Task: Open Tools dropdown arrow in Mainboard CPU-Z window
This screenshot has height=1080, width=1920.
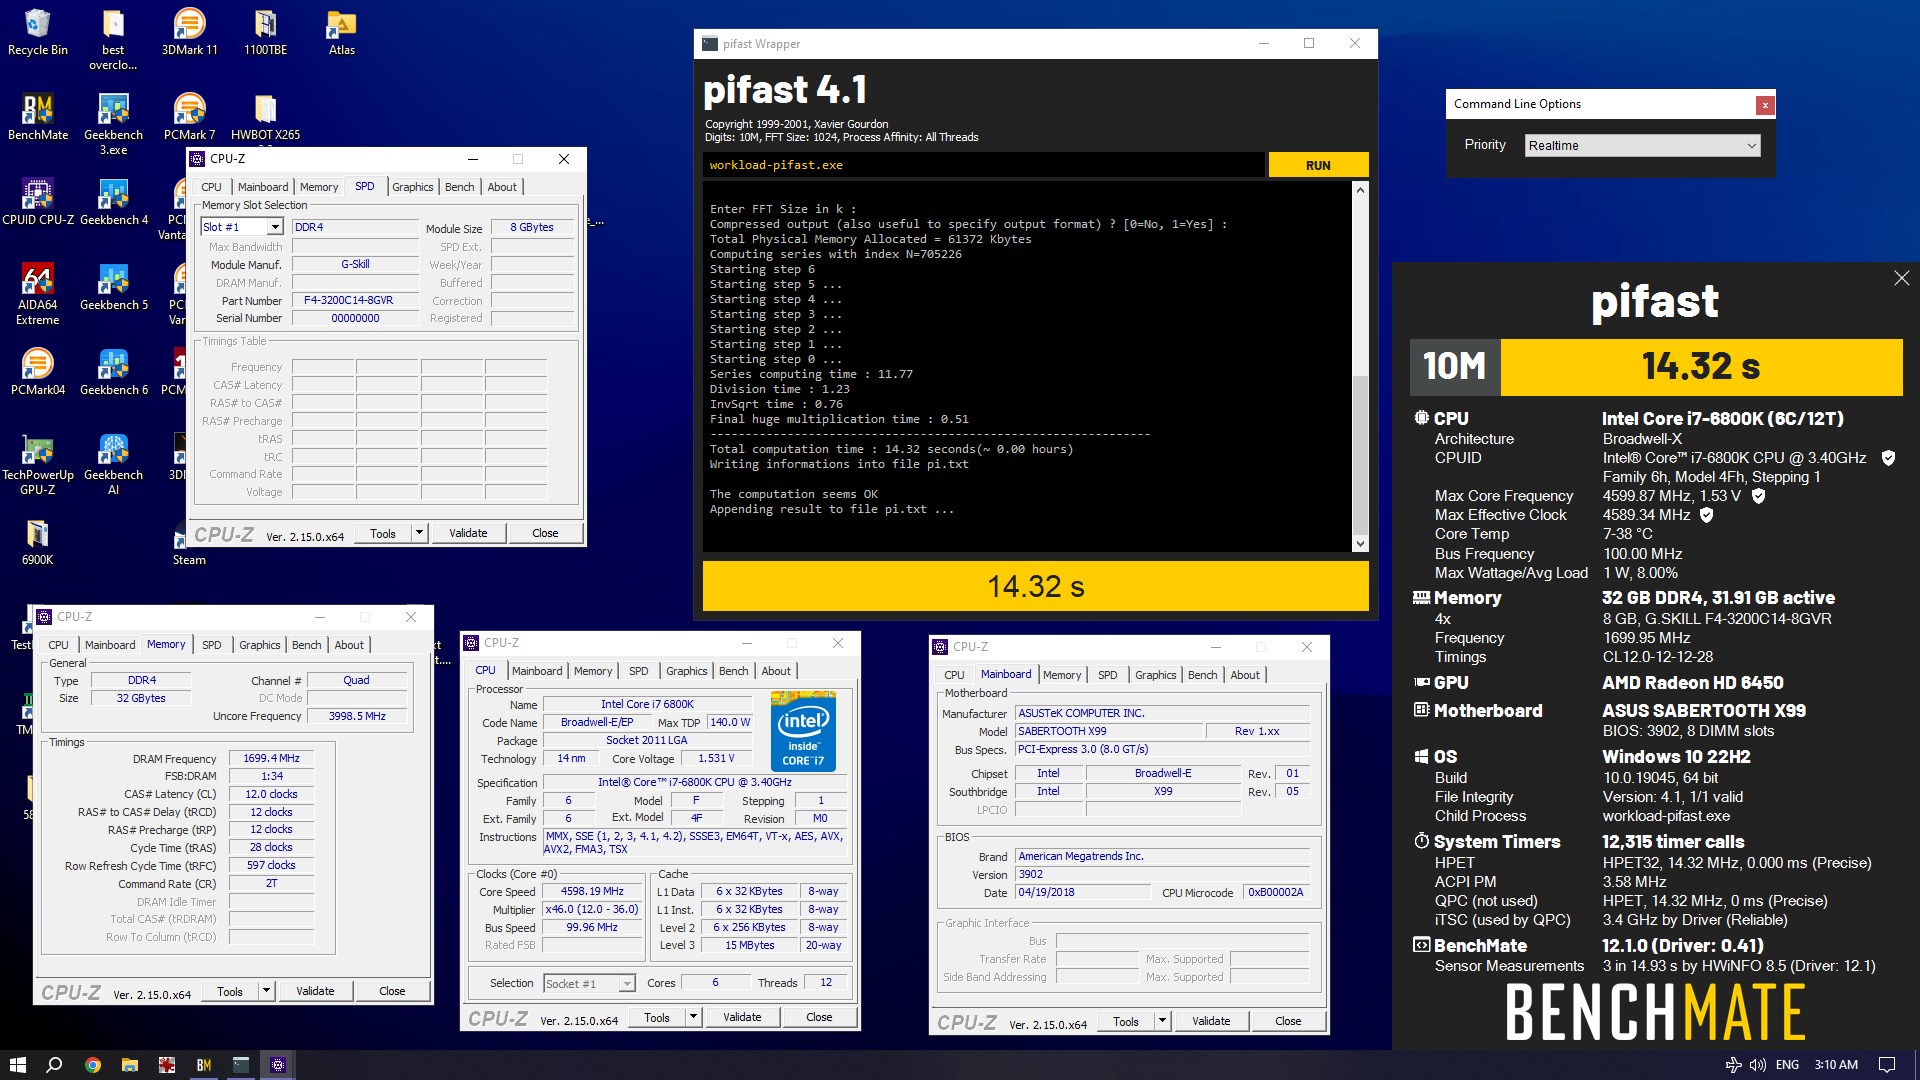Action: (1162, 1021)
